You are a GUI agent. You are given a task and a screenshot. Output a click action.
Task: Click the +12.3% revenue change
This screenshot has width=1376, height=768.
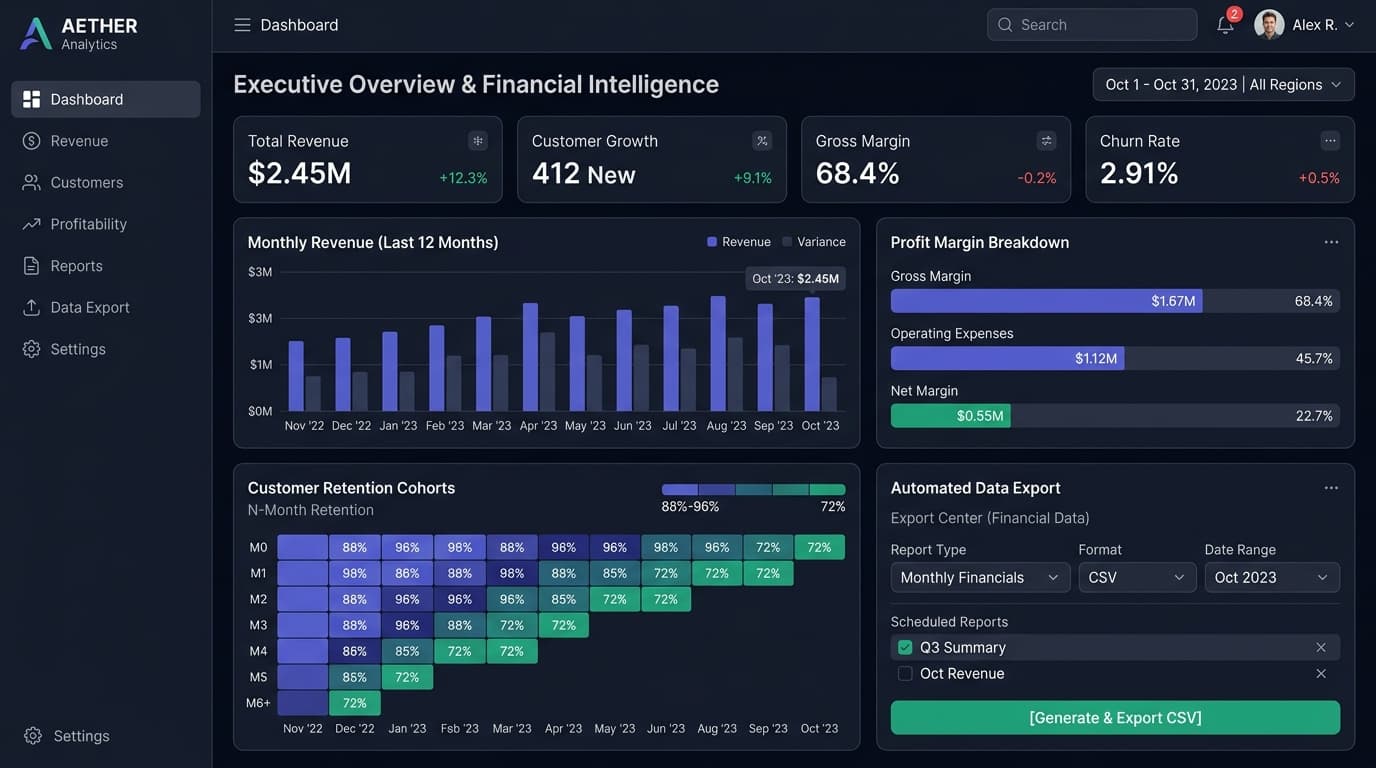[463, 178]
